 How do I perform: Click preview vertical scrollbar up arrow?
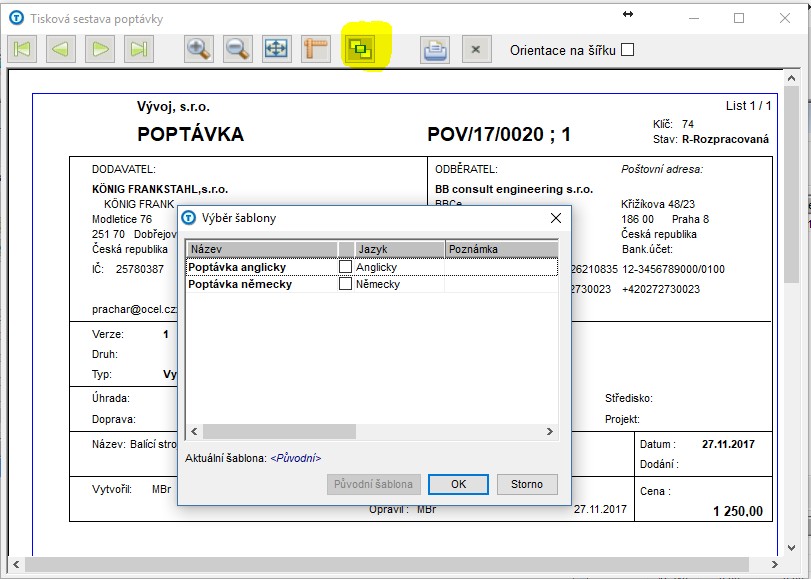[x=791, y=78]
